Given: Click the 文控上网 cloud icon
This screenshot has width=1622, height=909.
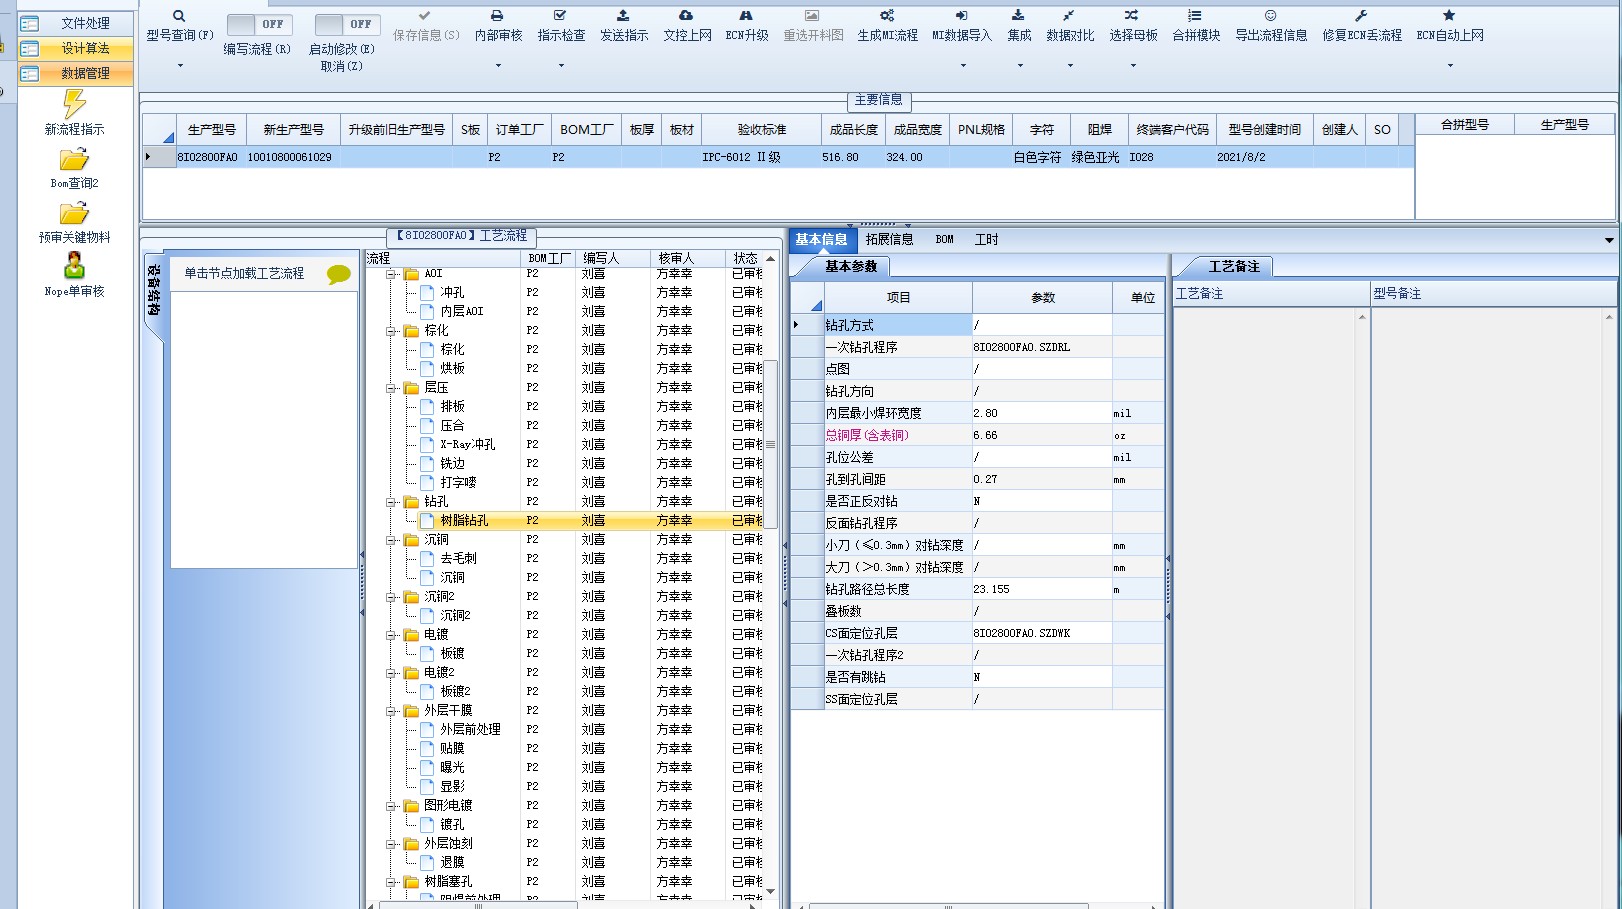Looking at the screenshot, I should [x=686, y=16].
